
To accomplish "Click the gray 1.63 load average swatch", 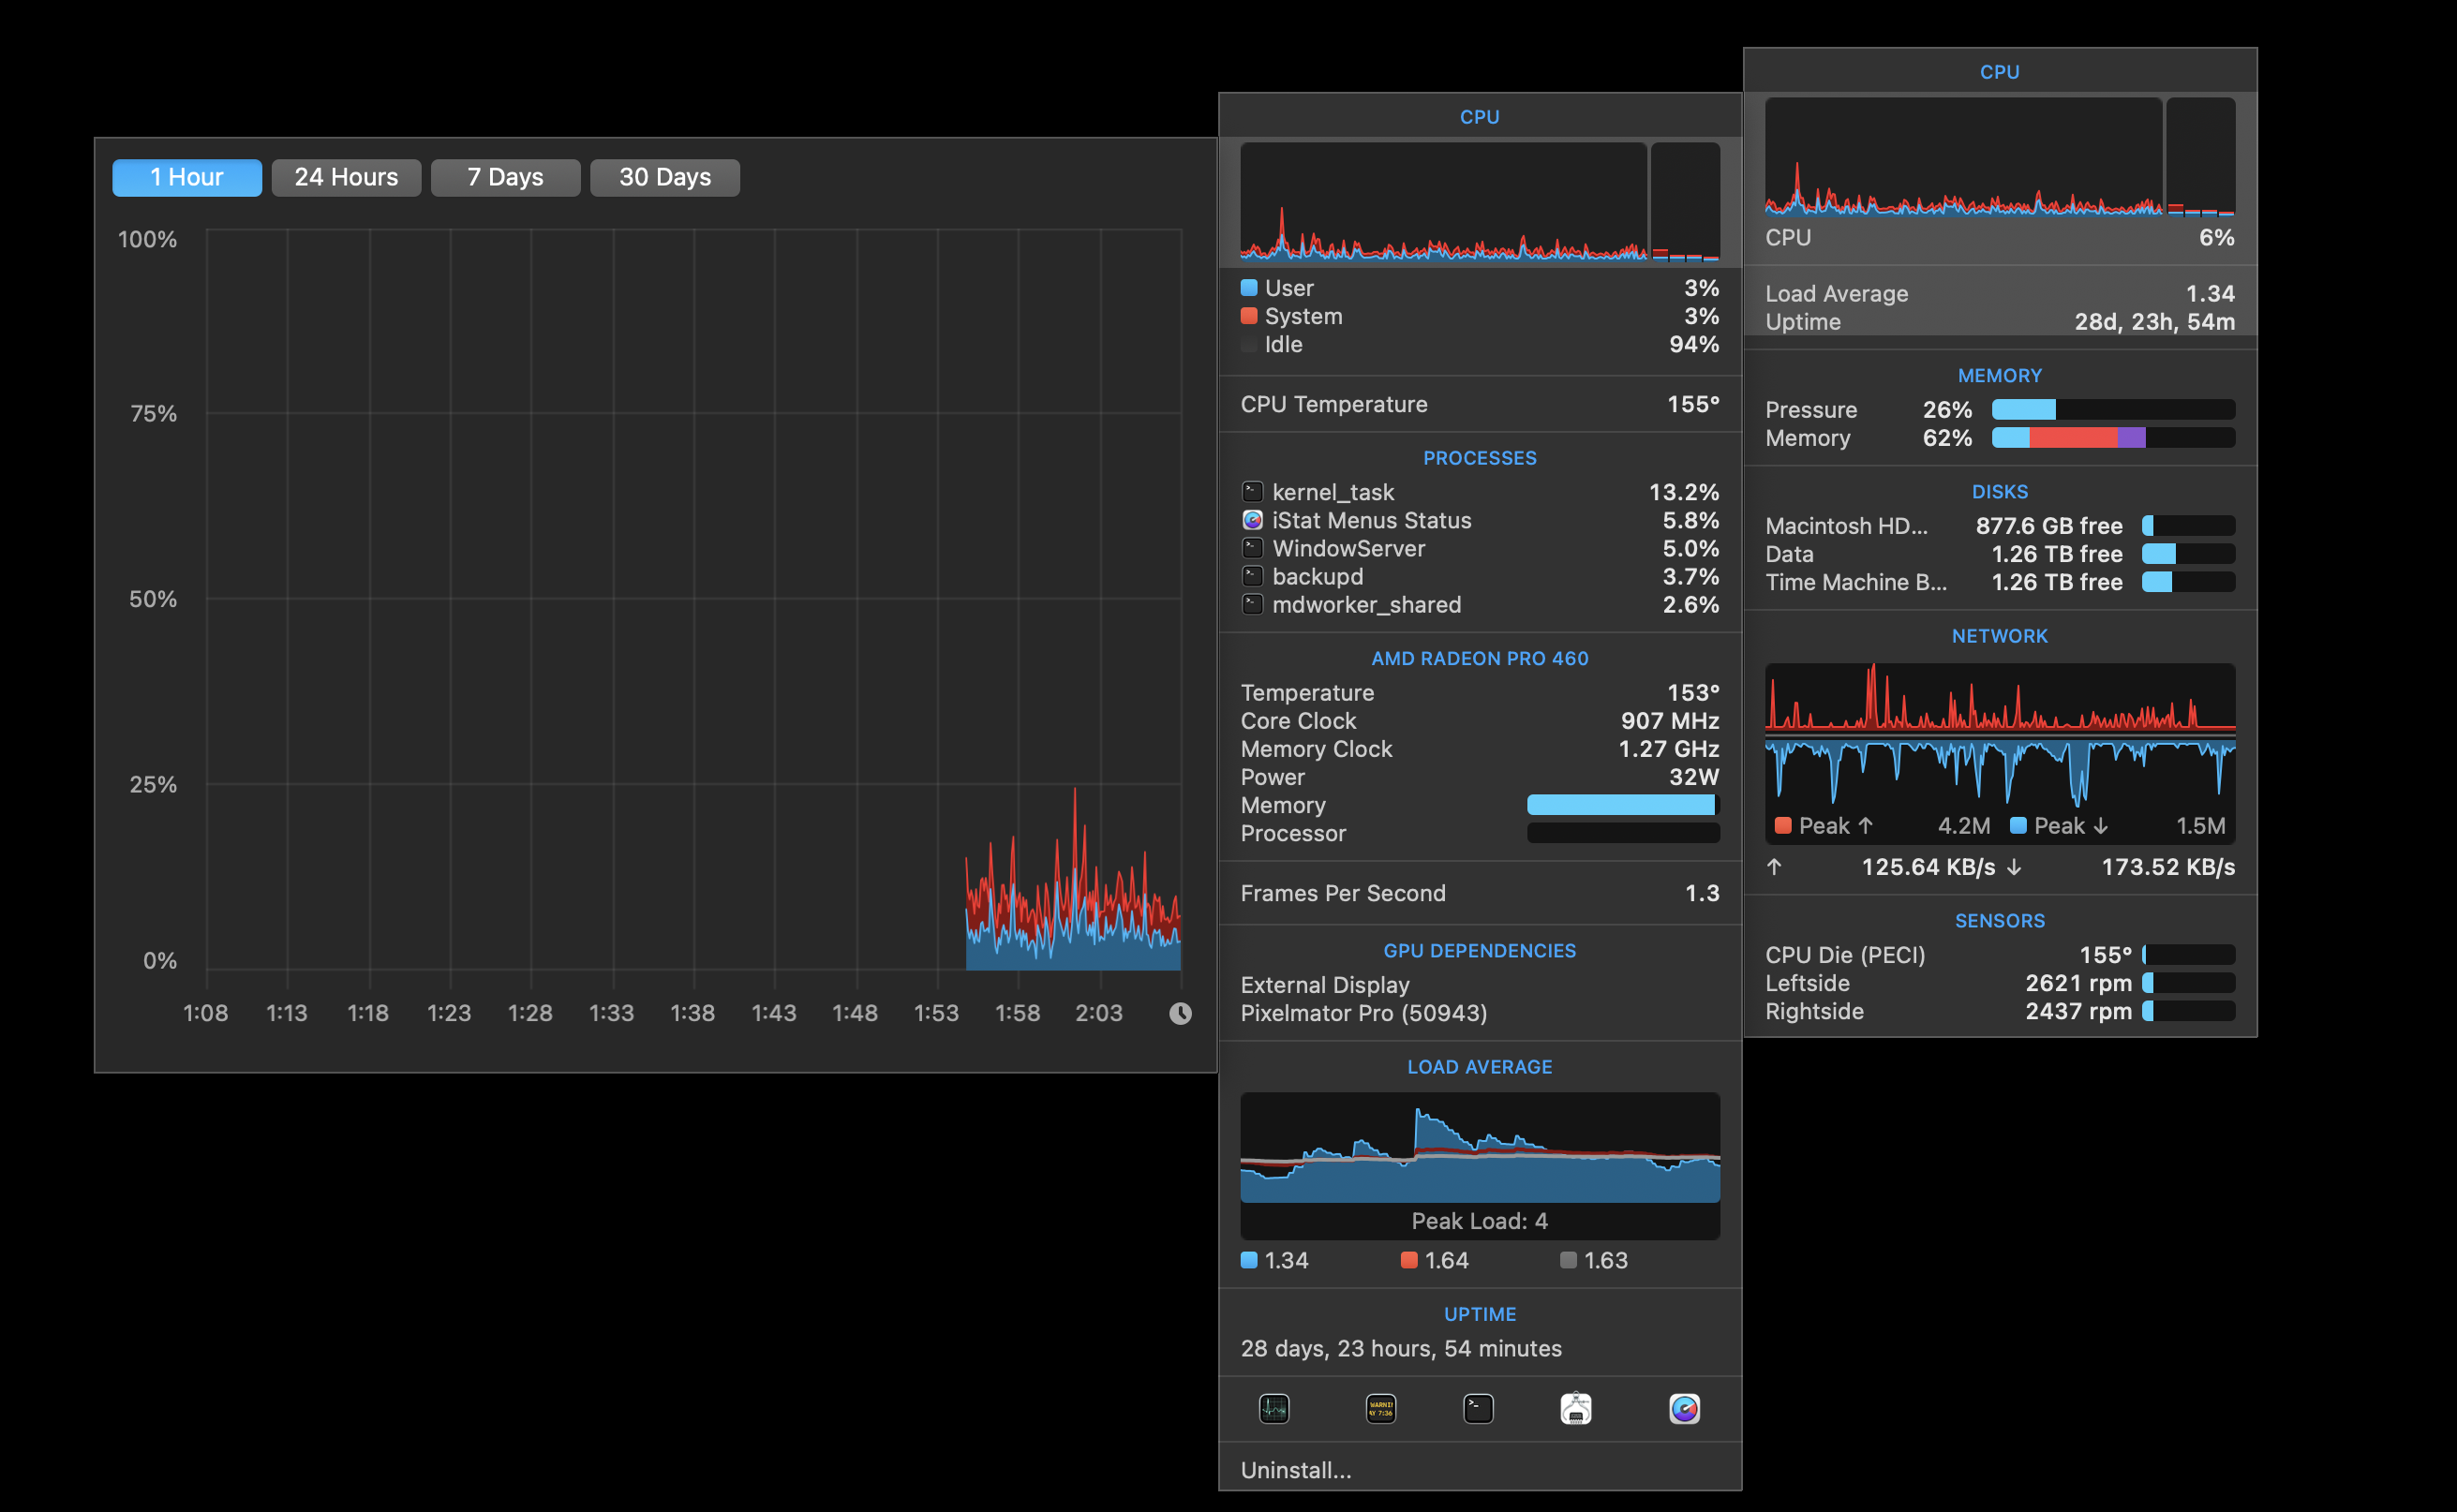I will click(x=1568, y=1260).
